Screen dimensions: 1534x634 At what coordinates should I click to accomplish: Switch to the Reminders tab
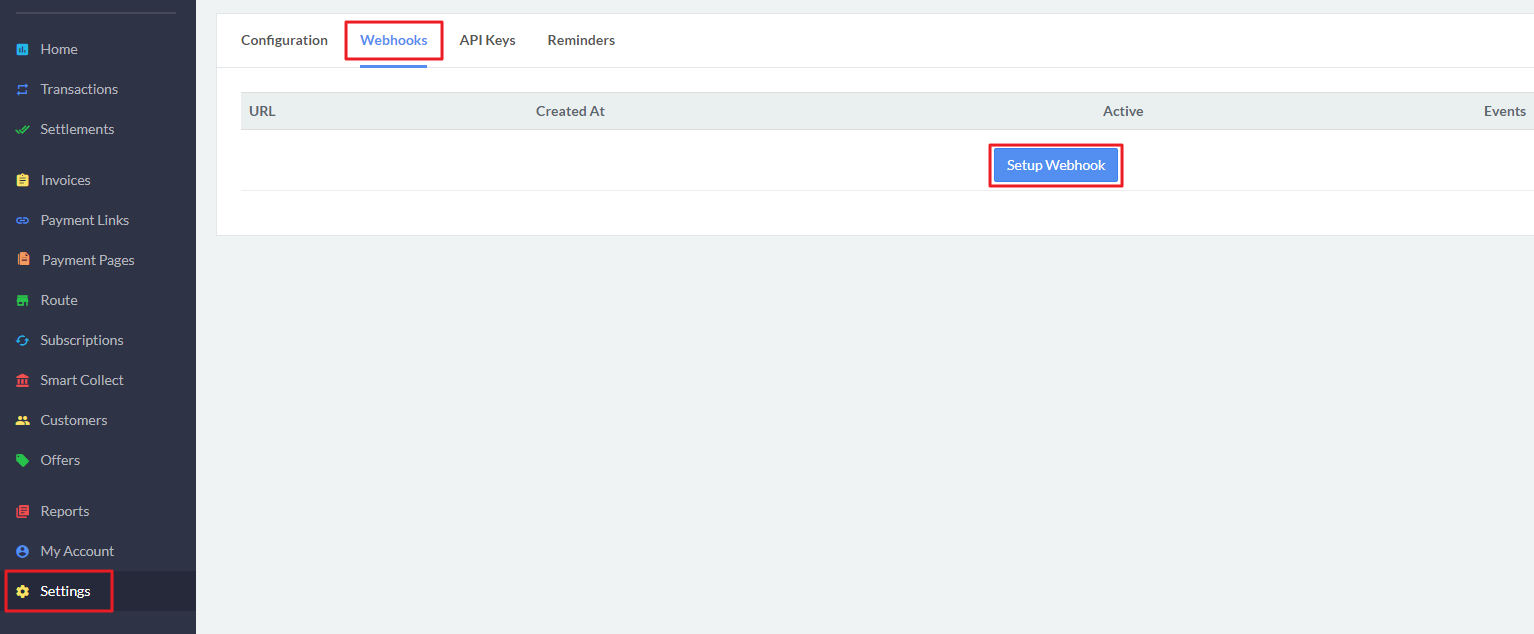(x=581, y=40)
